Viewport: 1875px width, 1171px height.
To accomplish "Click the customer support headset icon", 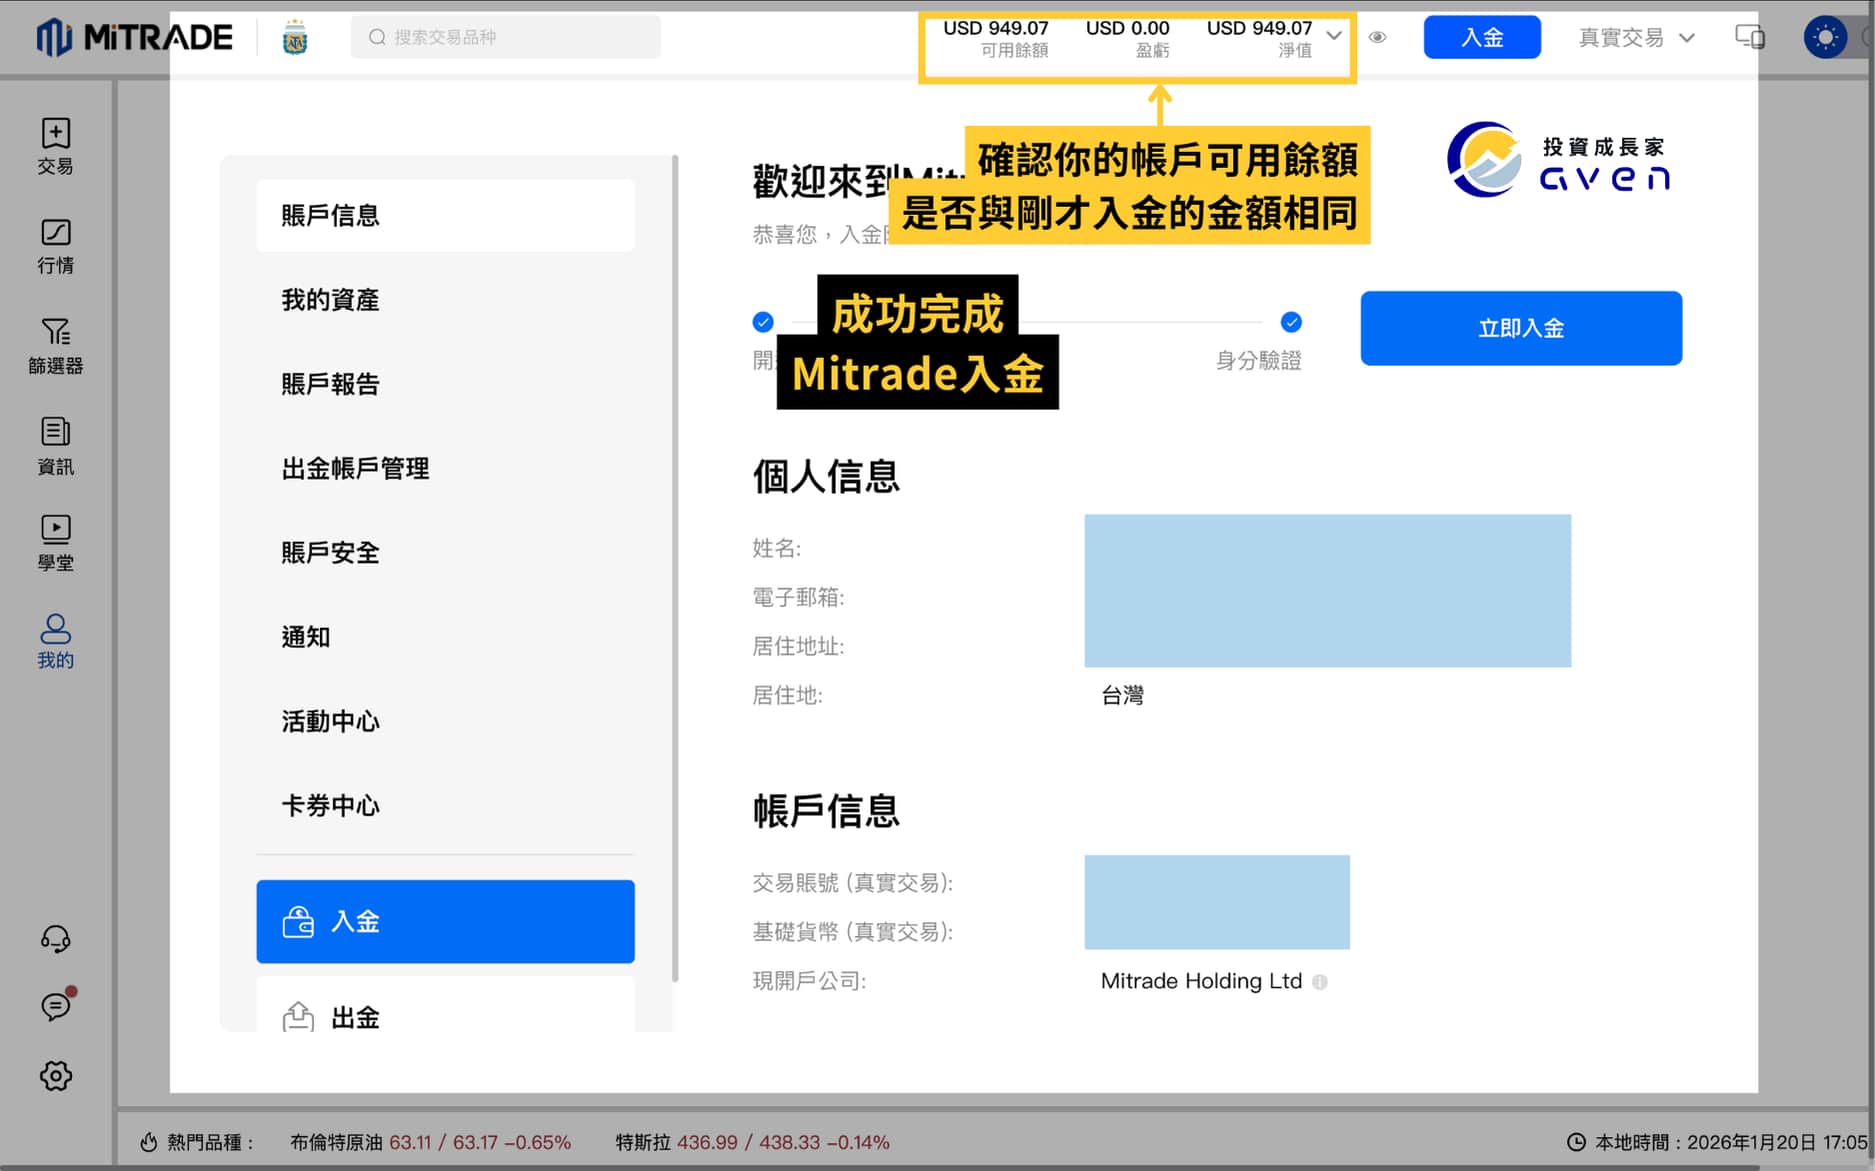I will (x=55, y=938).
